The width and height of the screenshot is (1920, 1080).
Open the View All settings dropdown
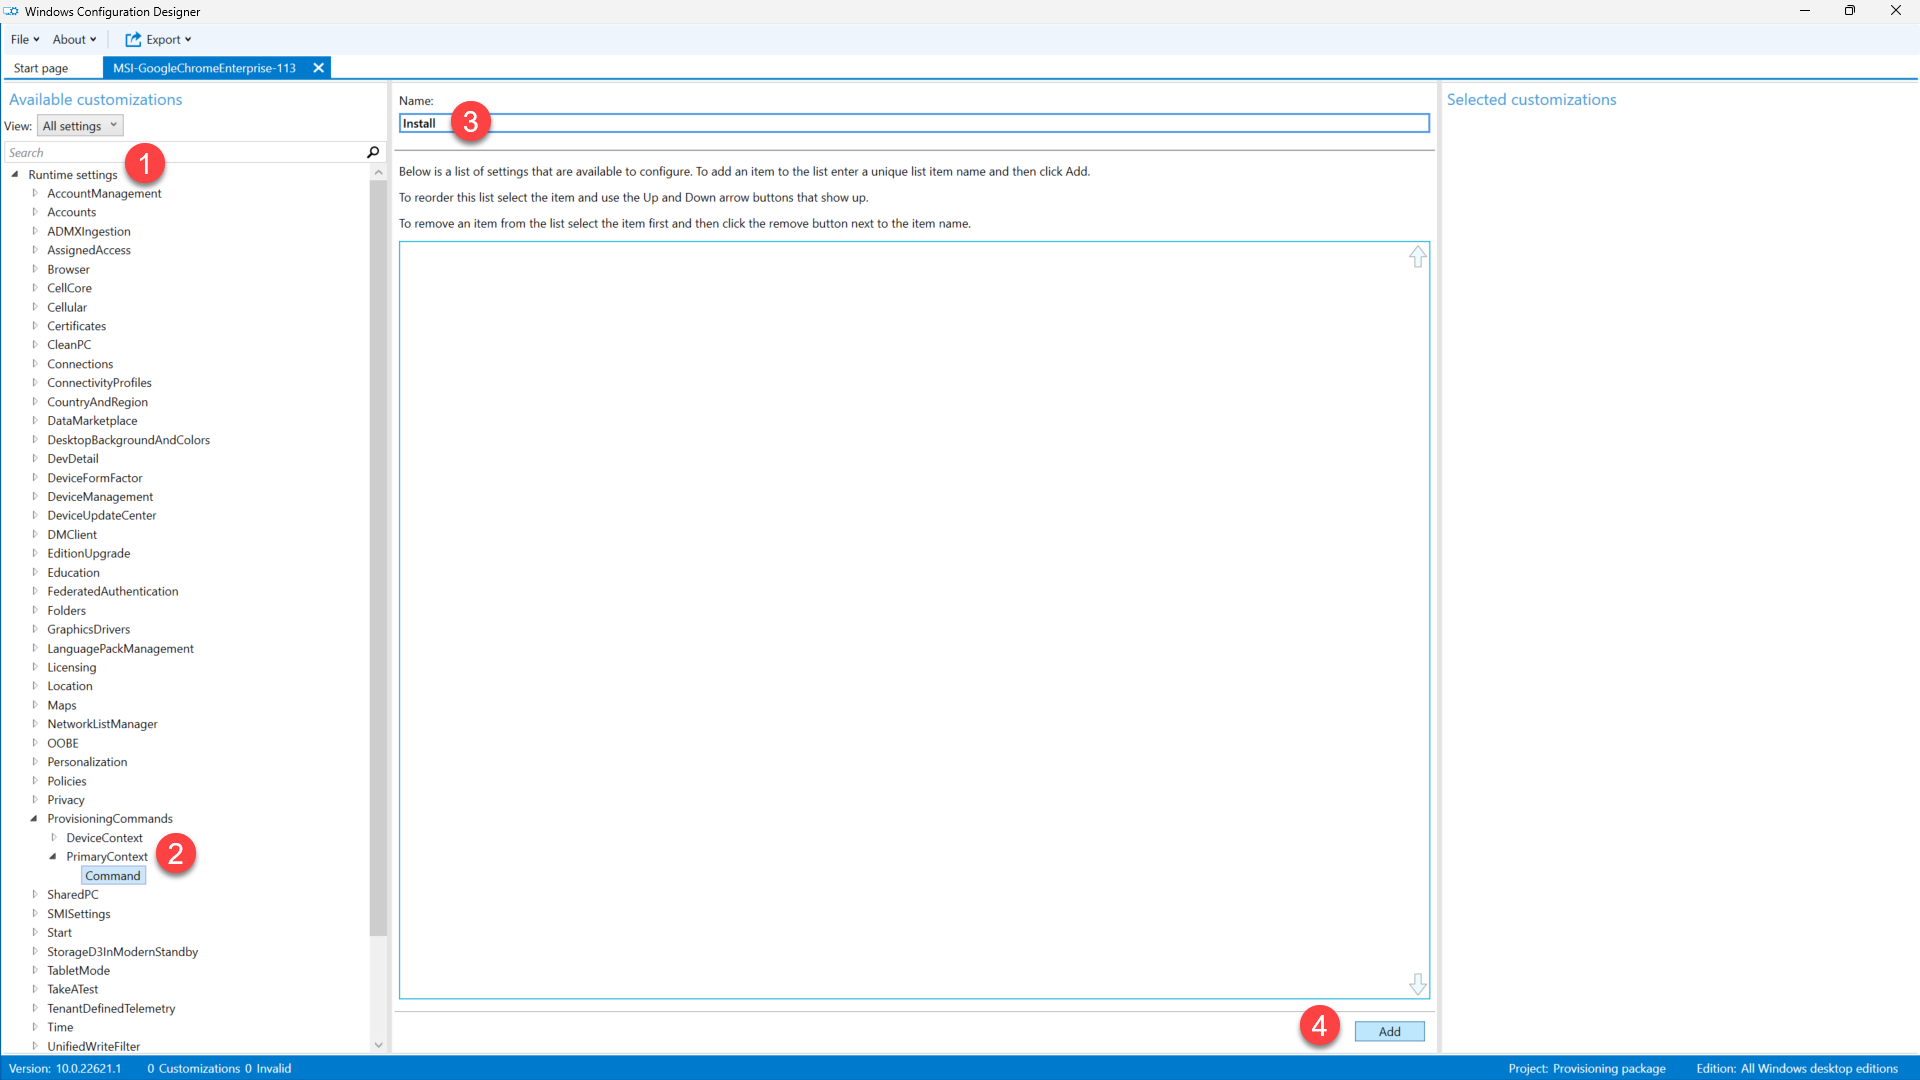[x=80, y=126]
